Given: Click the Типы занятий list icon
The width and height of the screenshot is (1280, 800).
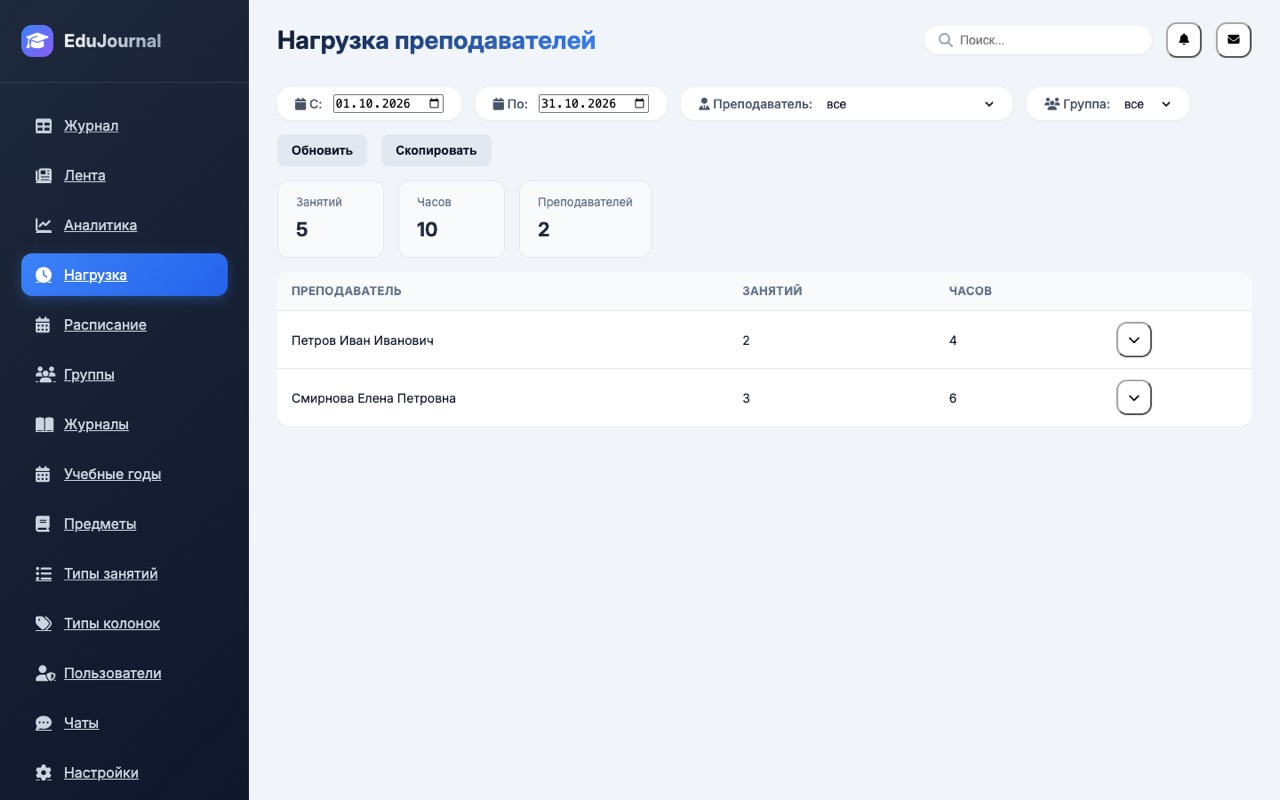Looking at the screenshot, I should pos(43,574).
